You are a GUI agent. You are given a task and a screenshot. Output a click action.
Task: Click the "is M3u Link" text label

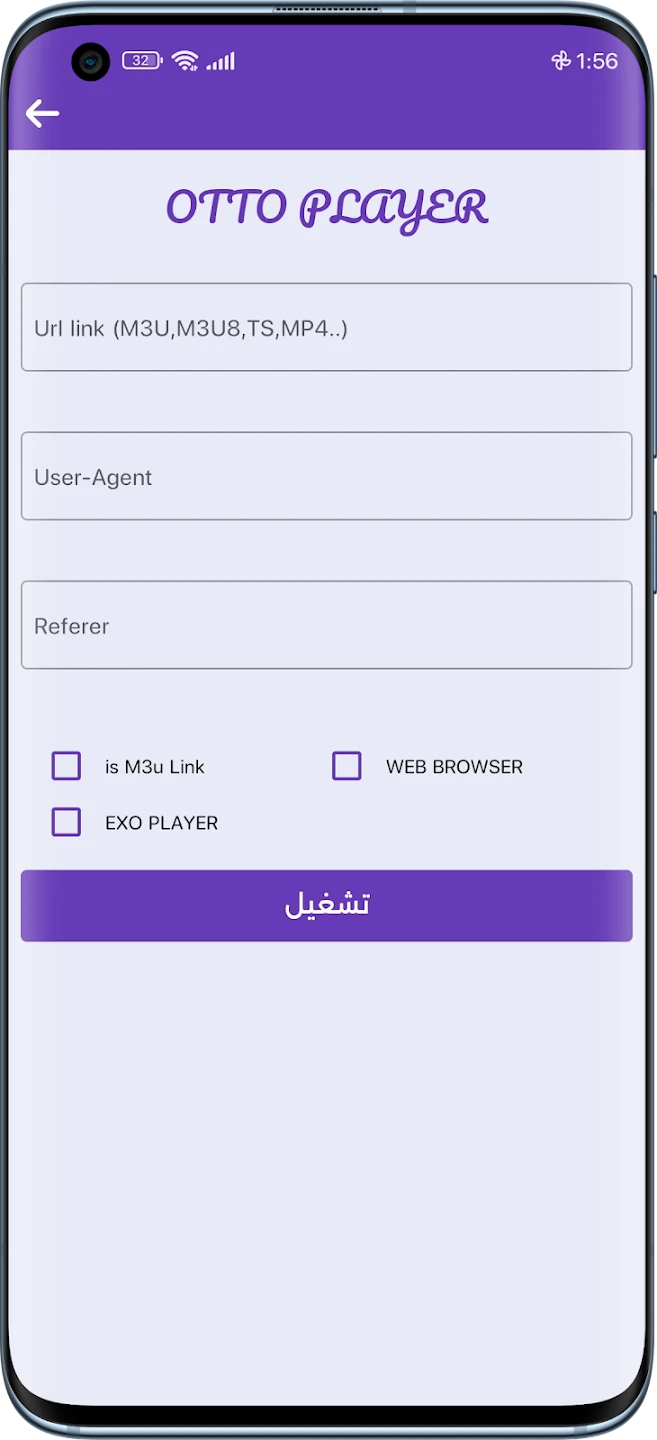click(154, 767)
